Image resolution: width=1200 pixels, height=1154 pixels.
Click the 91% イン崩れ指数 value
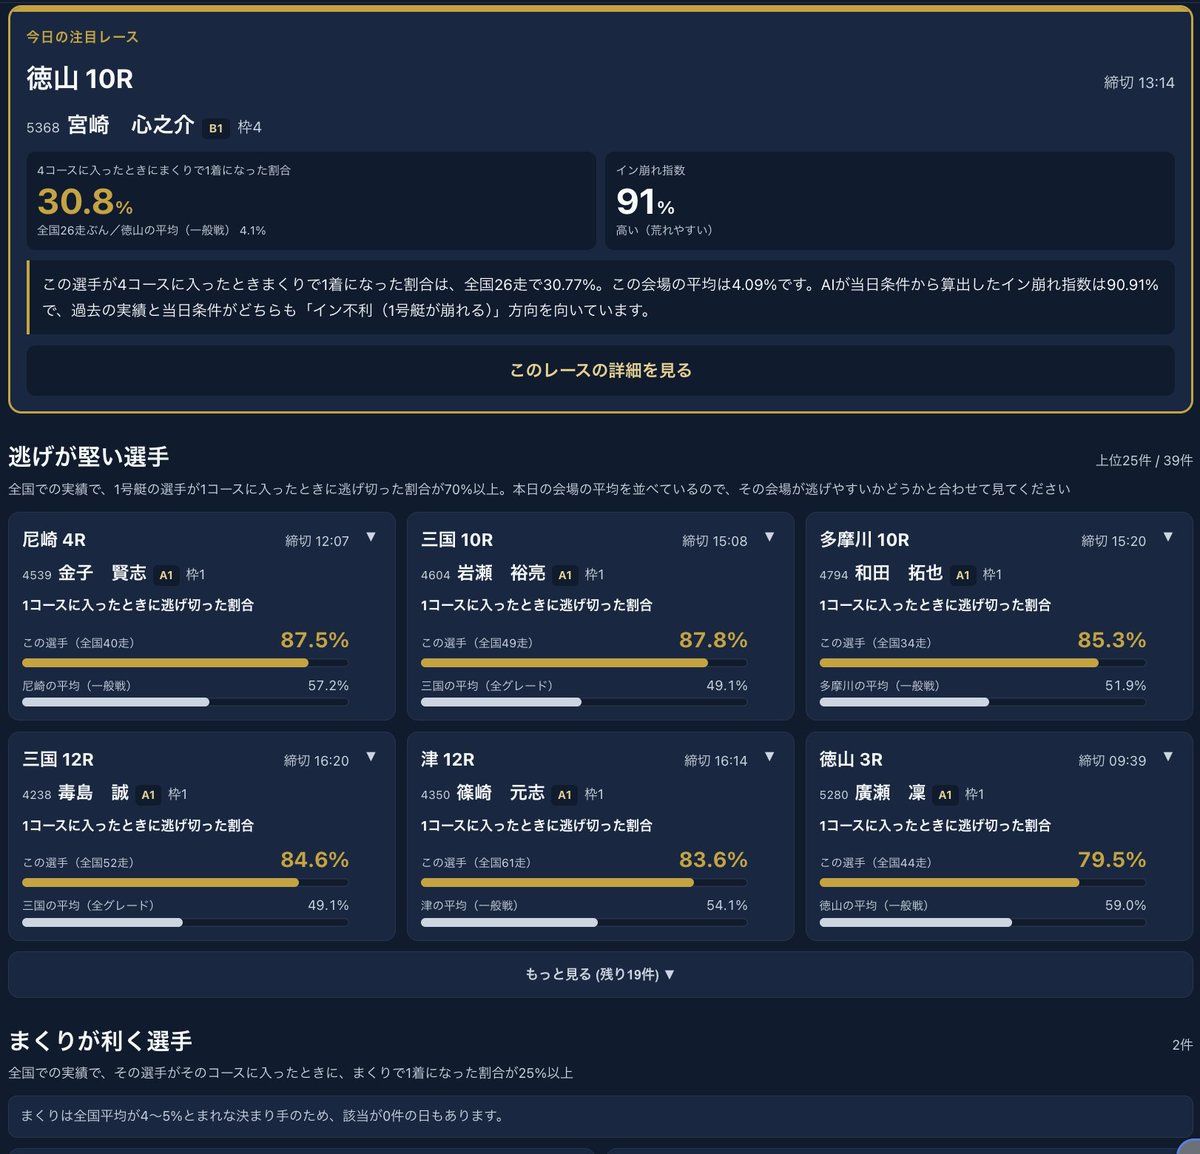coord(645,202)
